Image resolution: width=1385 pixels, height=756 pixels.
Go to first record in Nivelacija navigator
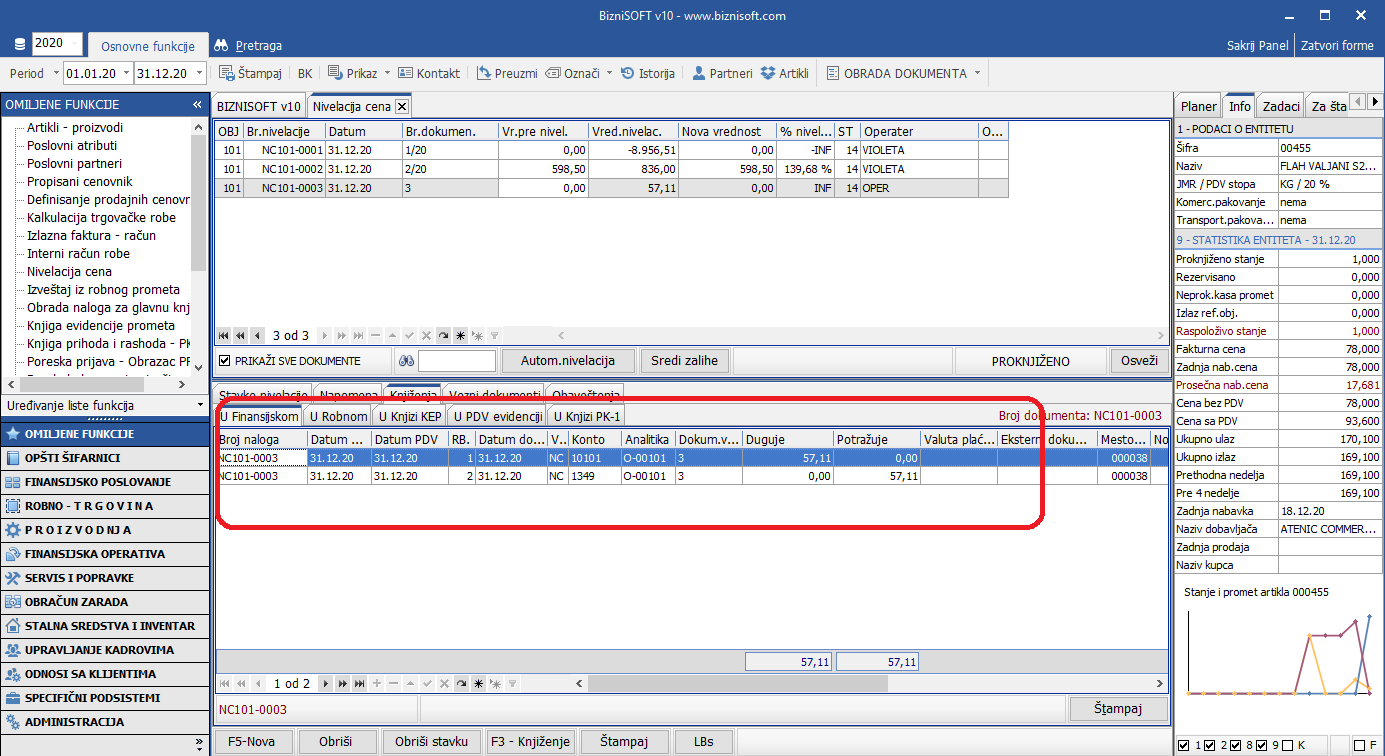point(224,336)
